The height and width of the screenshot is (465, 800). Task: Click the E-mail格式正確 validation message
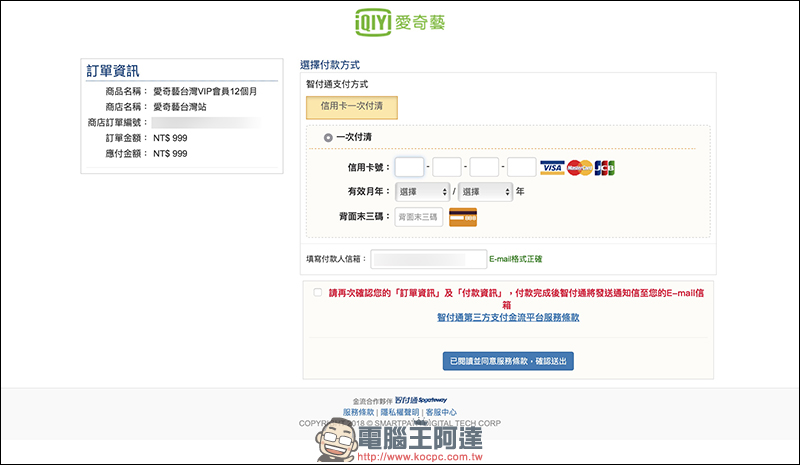(515, 259)
